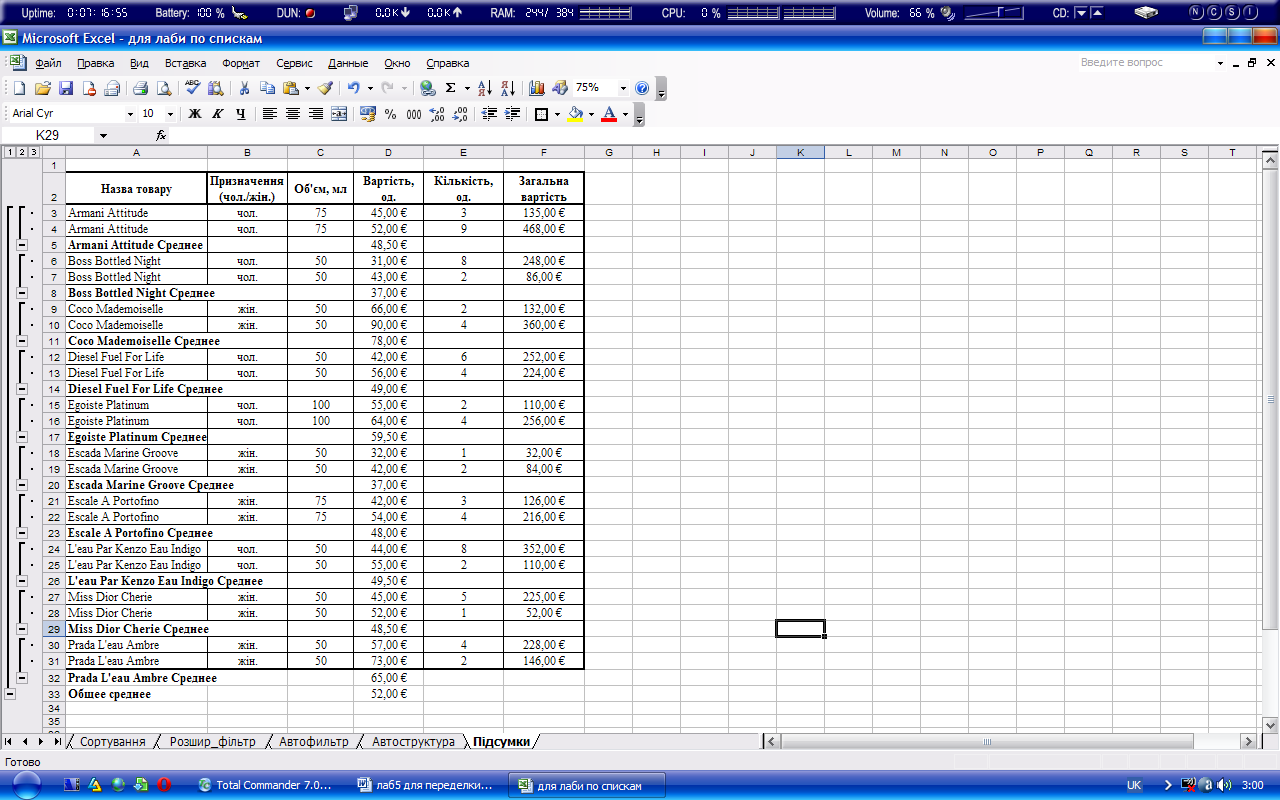Collapse the Armani Attitude group
Screen dimensions: 1280x800
[x=21, y=245]
